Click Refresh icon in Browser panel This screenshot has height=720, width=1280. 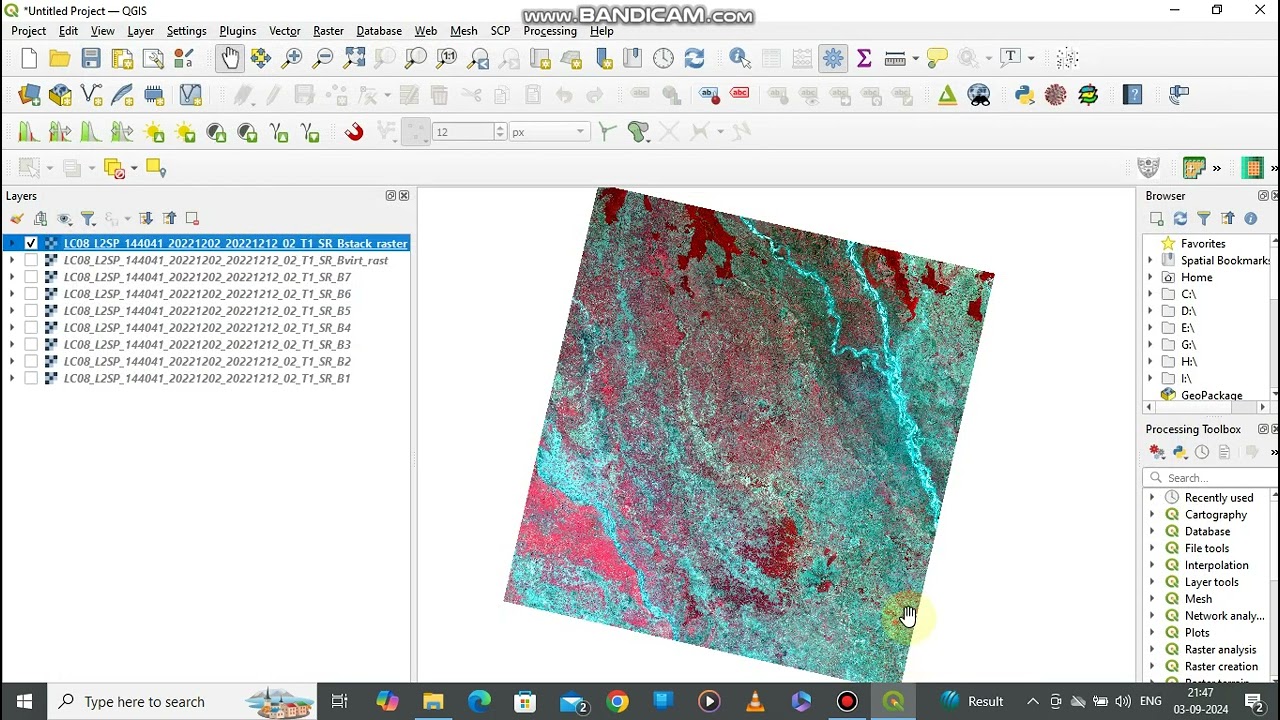[1180, 219]
